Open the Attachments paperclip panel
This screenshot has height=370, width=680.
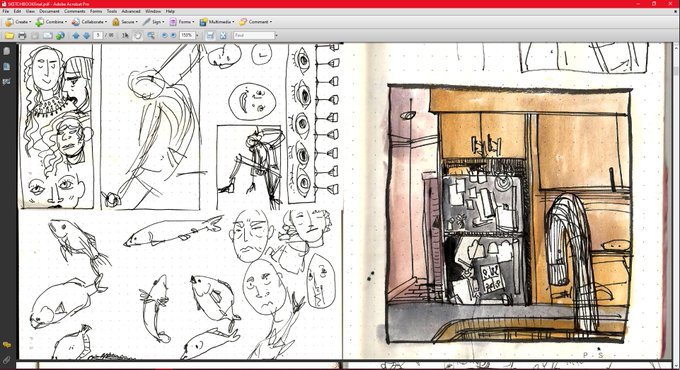click(7, 360)
